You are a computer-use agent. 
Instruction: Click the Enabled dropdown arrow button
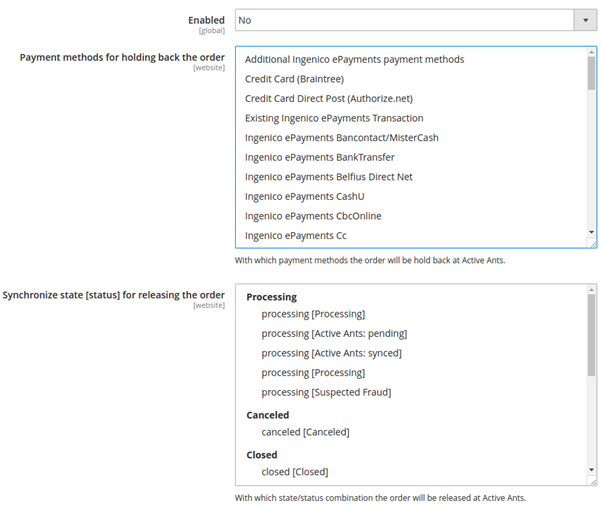coord(584,20)
